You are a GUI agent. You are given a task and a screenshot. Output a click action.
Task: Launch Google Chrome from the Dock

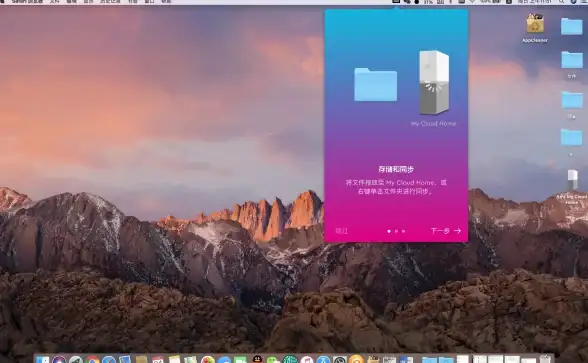click(x=93, y=360)
